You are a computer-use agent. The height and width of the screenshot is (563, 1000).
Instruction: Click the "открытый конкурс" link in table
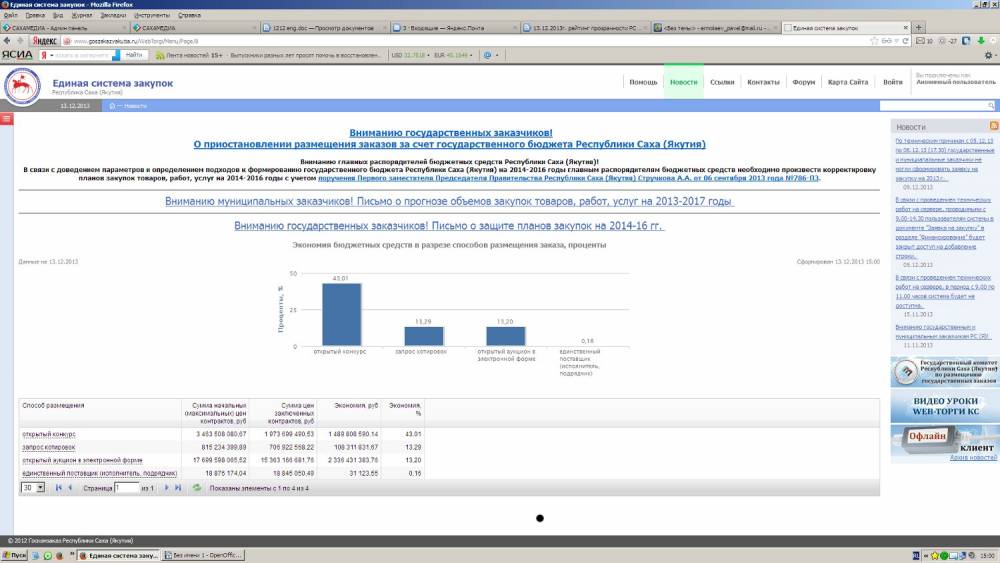click(x=48, y=434)
